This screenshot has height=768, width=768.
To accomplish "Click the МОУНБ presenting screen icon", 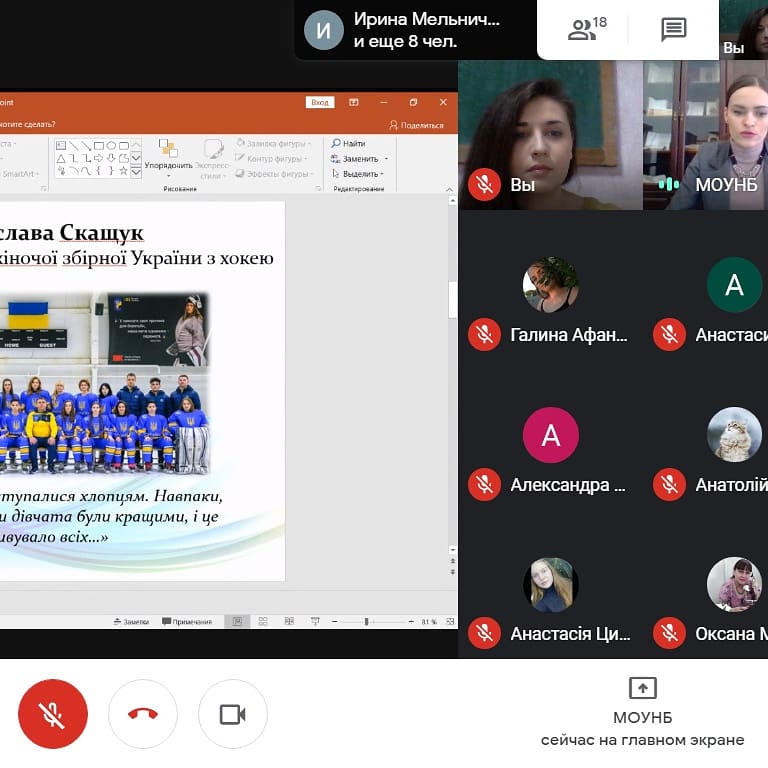I will 642,688.
